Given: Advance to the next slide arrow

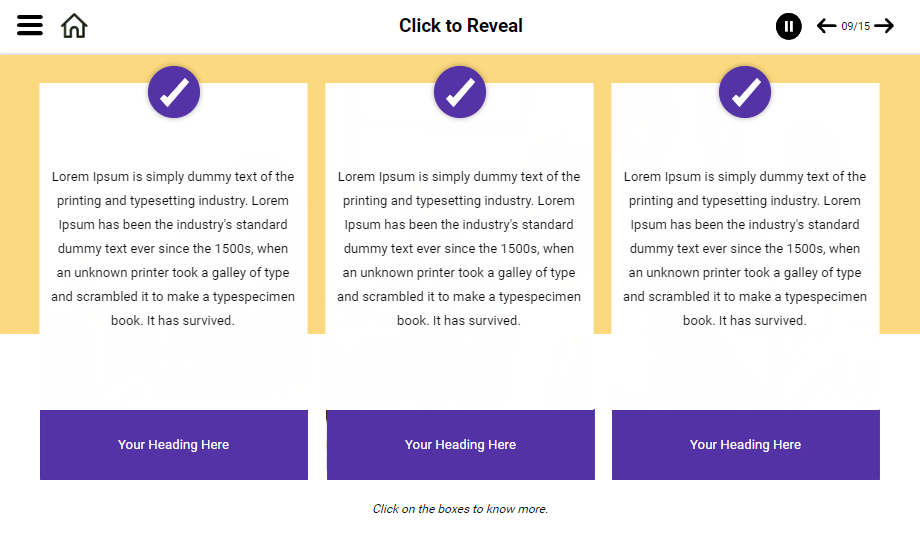Looking at the screenshot, I should coord(884,26).
